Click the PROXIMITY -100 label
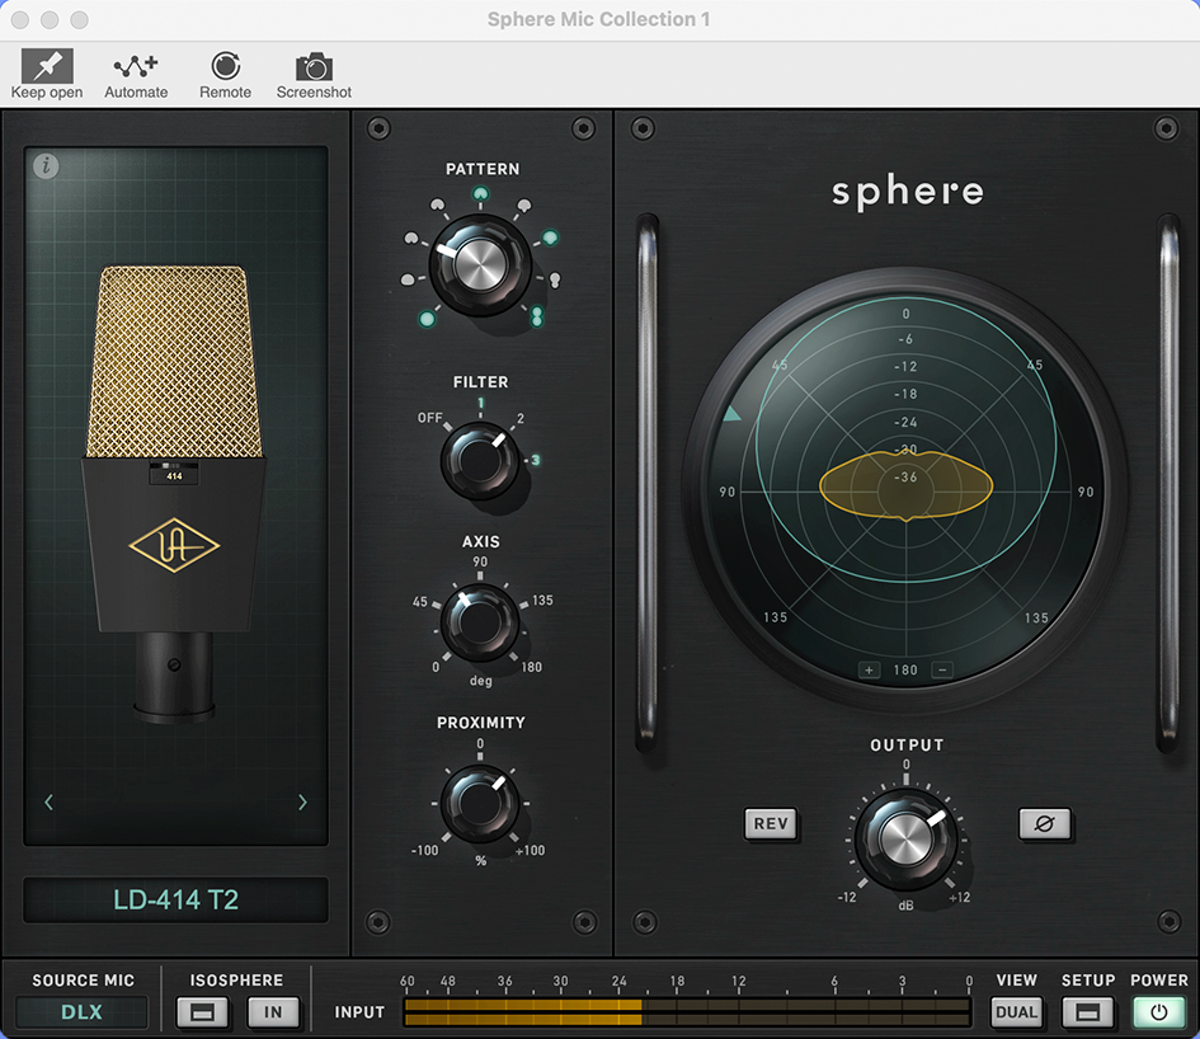This screenshot has width=1200, height=1039. click(425, 850)
